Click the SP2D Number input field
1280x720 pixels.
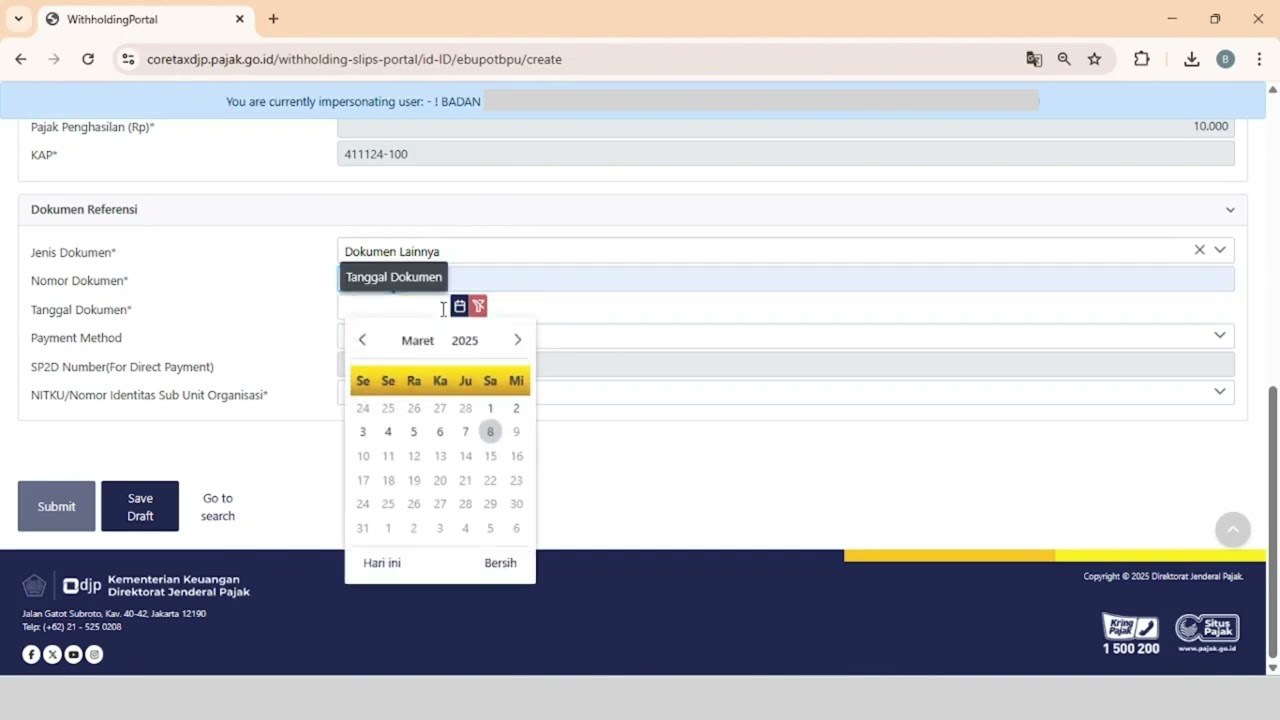point(786,365)
